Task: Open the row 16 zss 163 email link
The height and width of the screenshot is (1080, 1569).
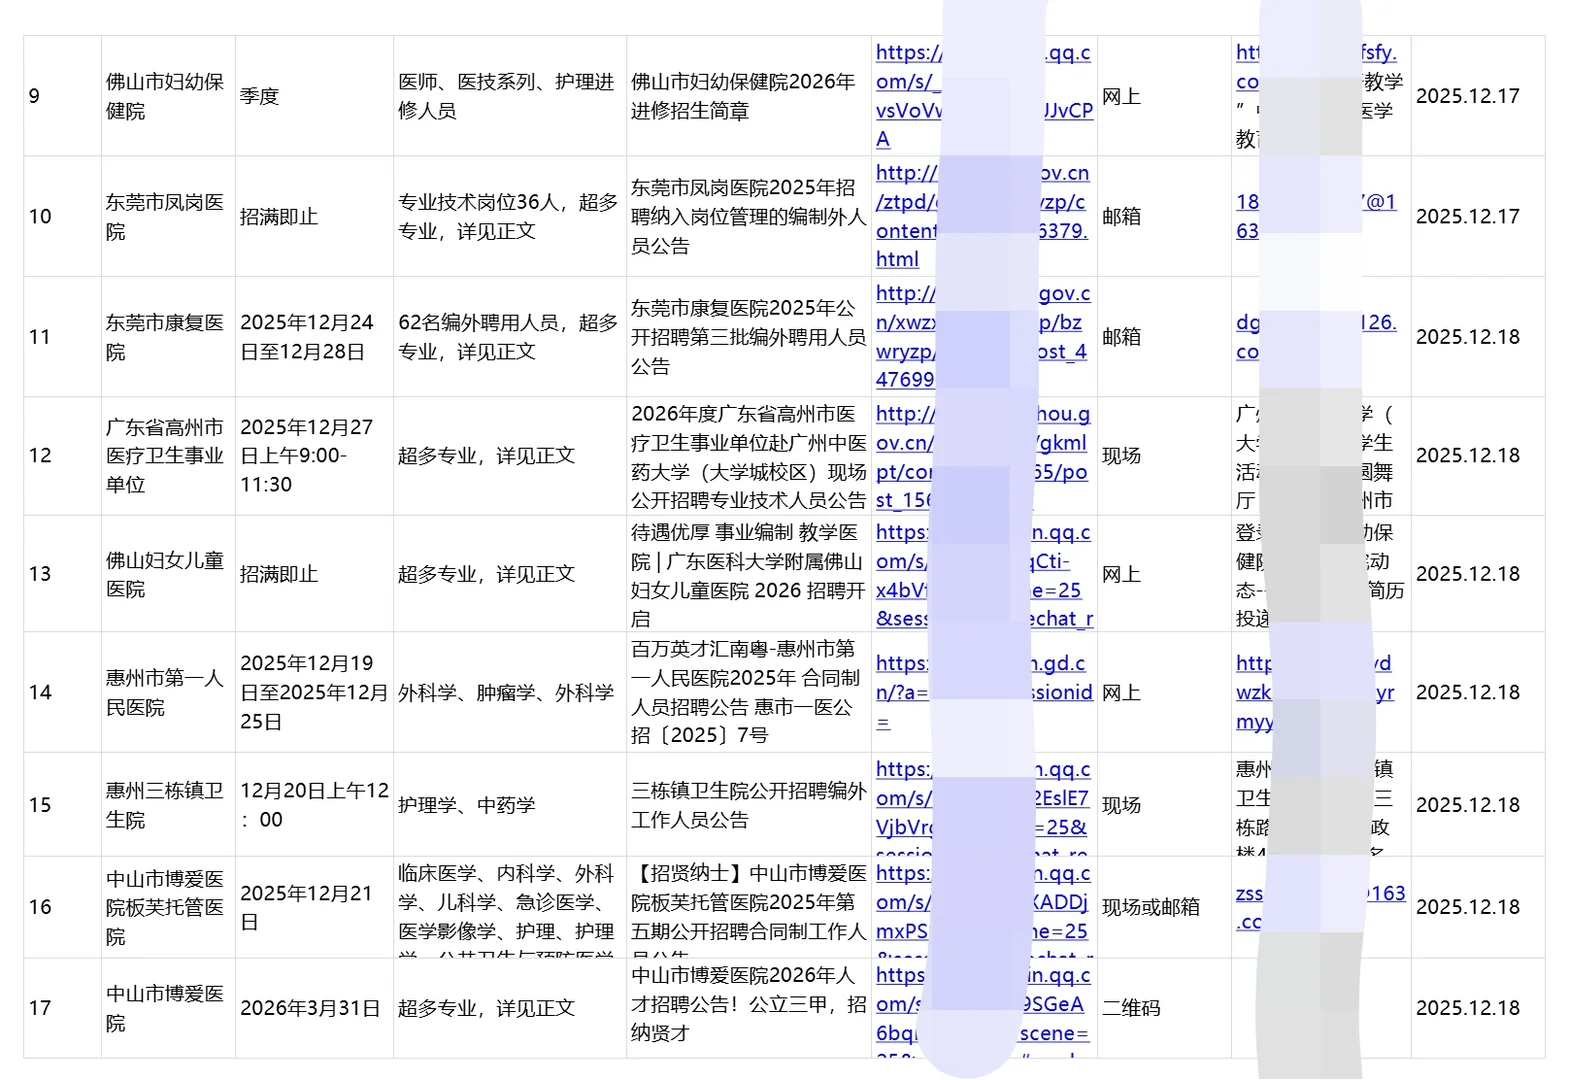Action: [1320, 907]
